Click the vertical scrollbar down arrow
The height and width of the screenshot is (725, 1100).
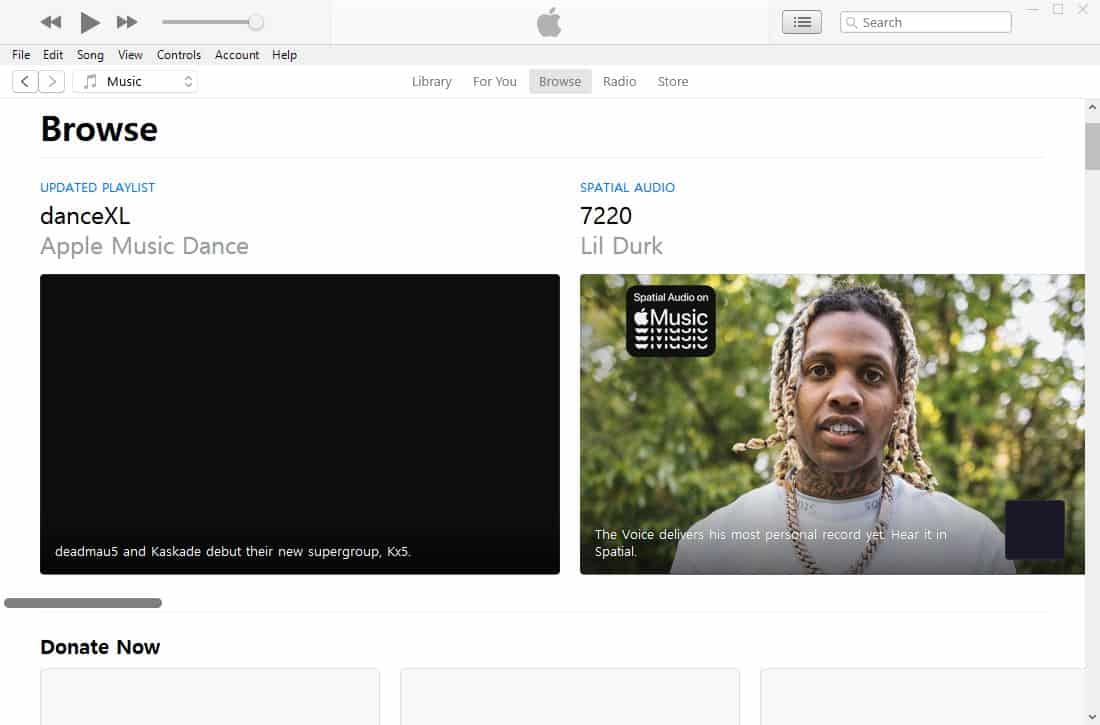pyautogui.click(x=1092, y=716)
